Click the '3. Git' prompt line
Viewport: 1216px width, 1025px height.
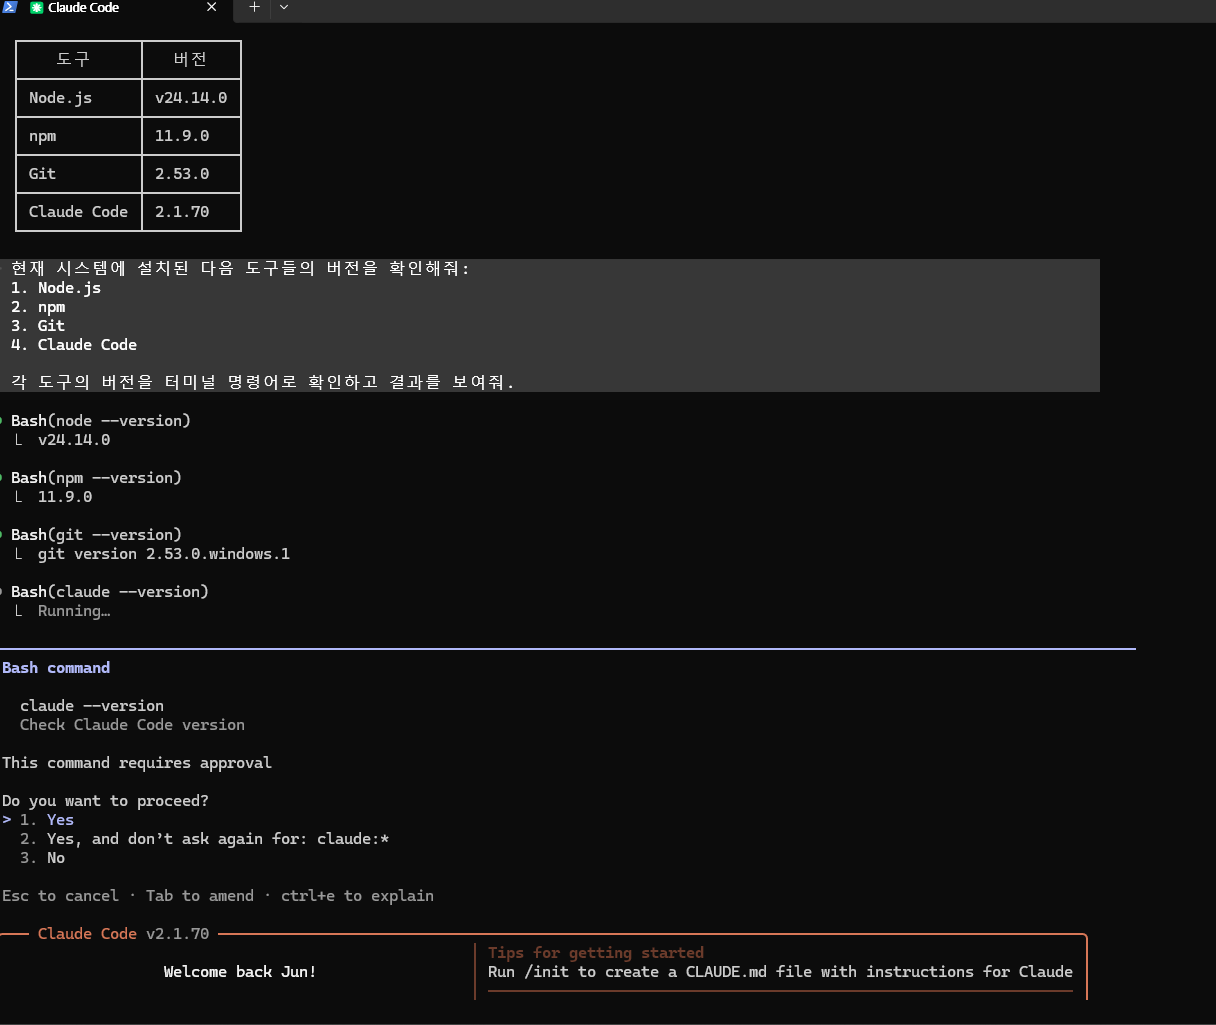tap(38, 326)
